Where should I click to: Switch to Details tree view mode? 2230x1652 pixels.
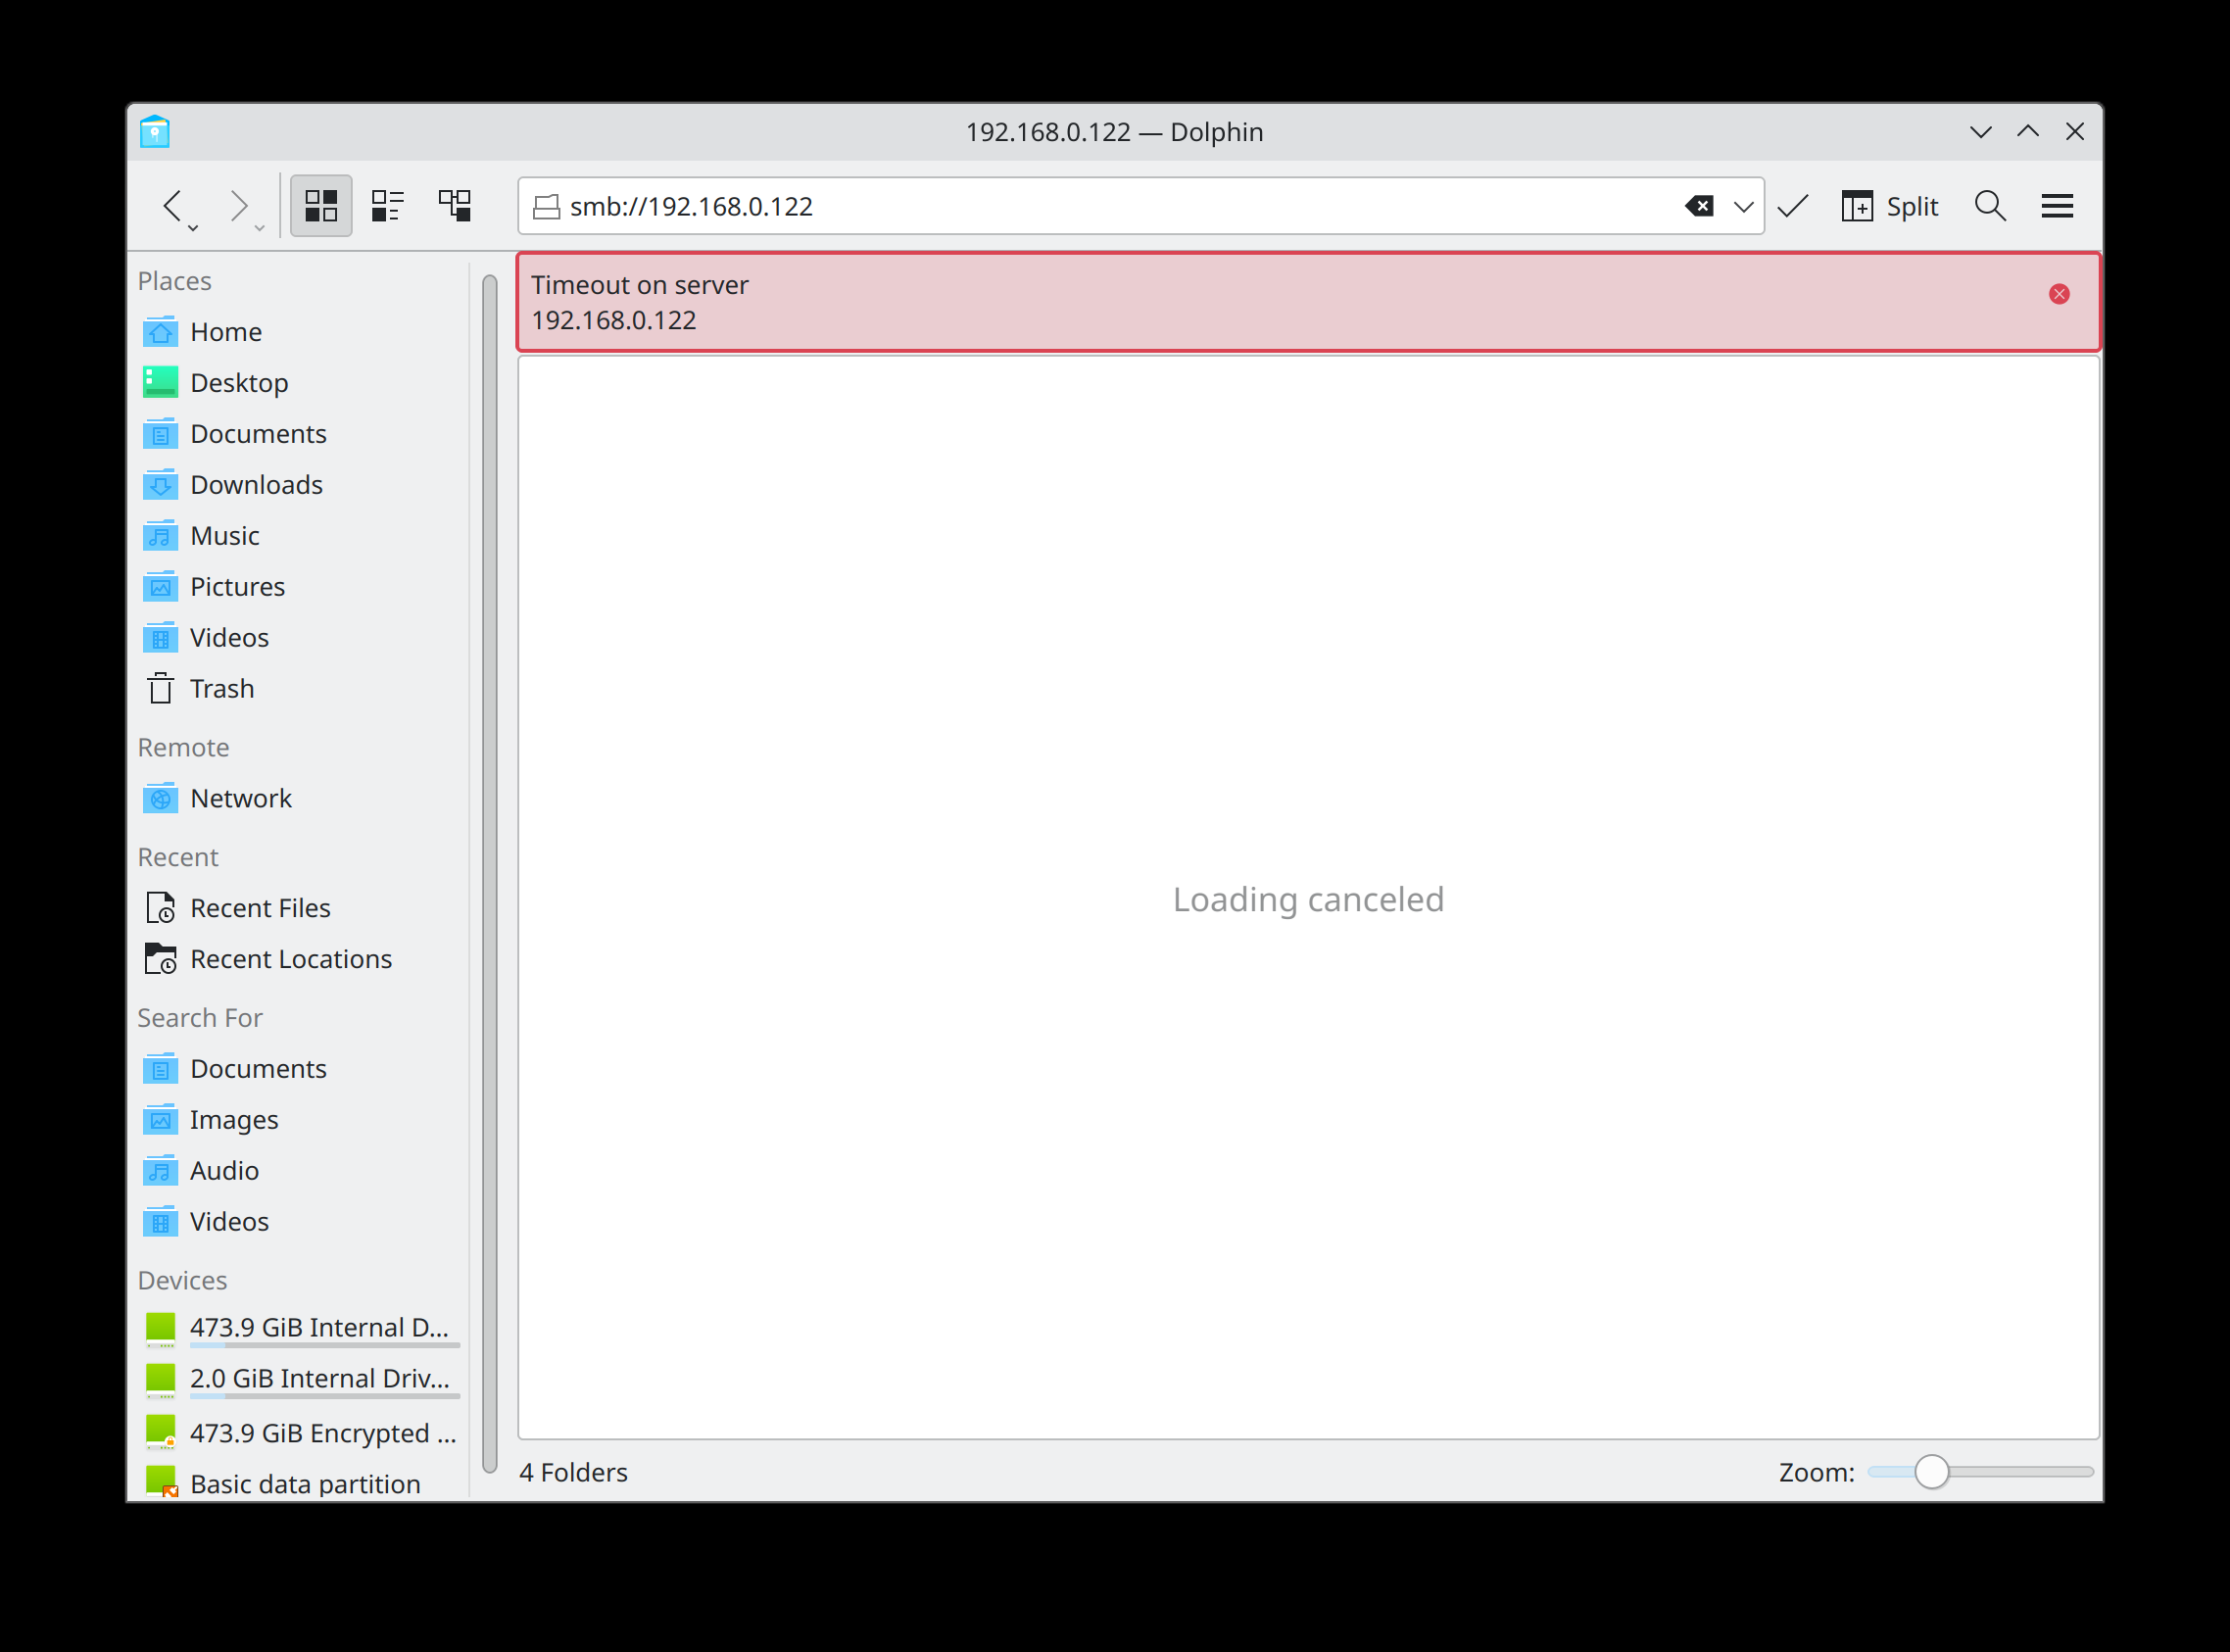[454, 206]
